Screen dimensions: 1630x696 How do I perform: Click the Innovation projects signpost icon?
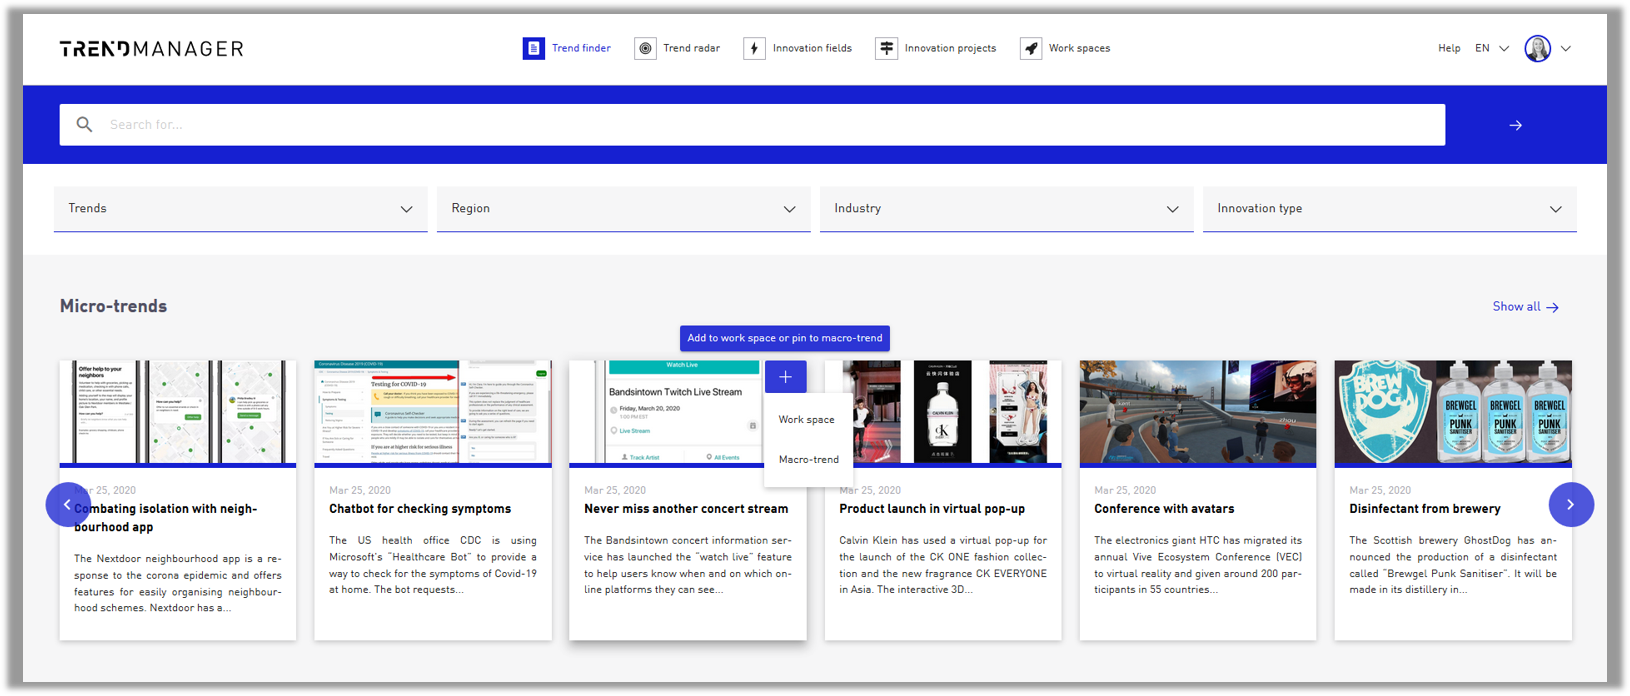[x=886, y=48]
